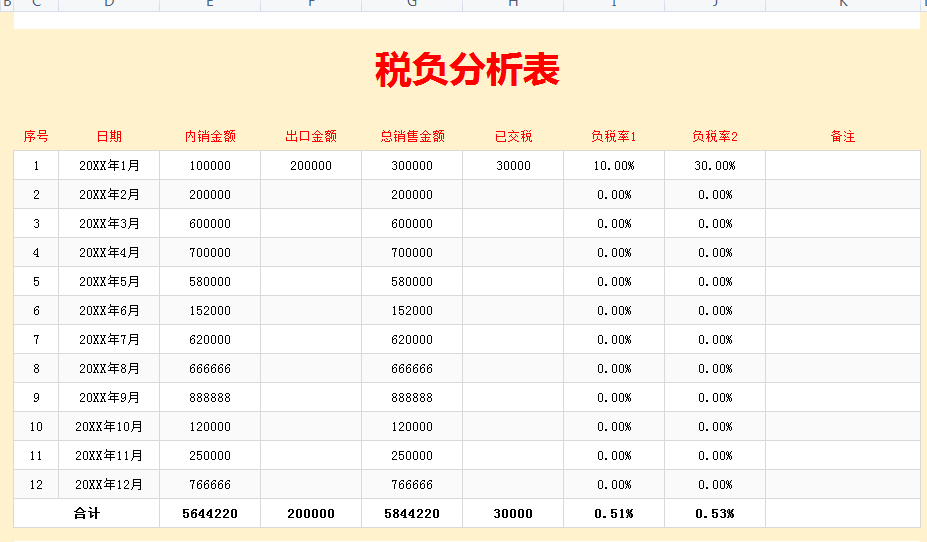This screenshot has width=927, height=542.
Task: Select total 内销金额 cell 5644220
Action: 210,513
